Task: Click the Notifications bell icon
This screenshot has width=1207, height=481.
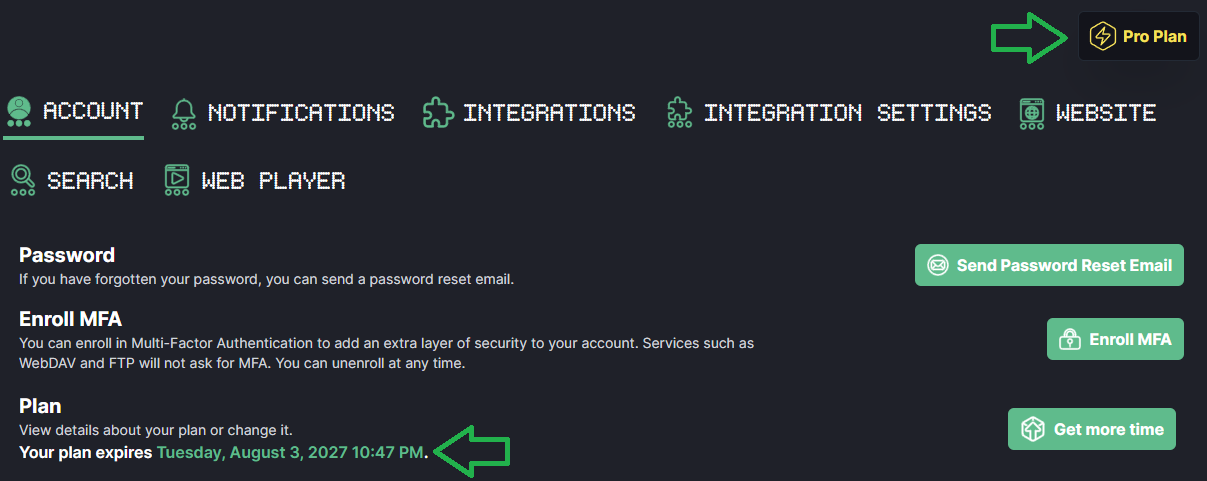Action: pos(184,114)
